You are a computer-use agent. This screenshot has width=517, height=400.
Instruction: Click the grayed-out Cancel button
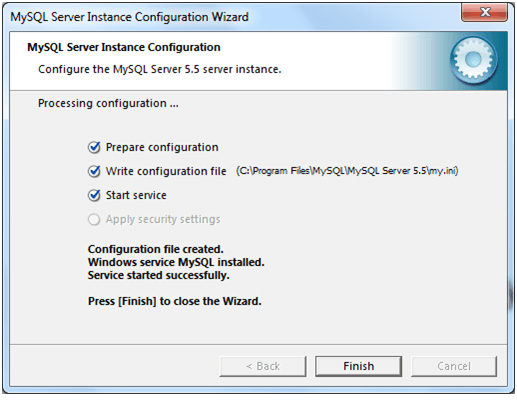click(454, 366)
